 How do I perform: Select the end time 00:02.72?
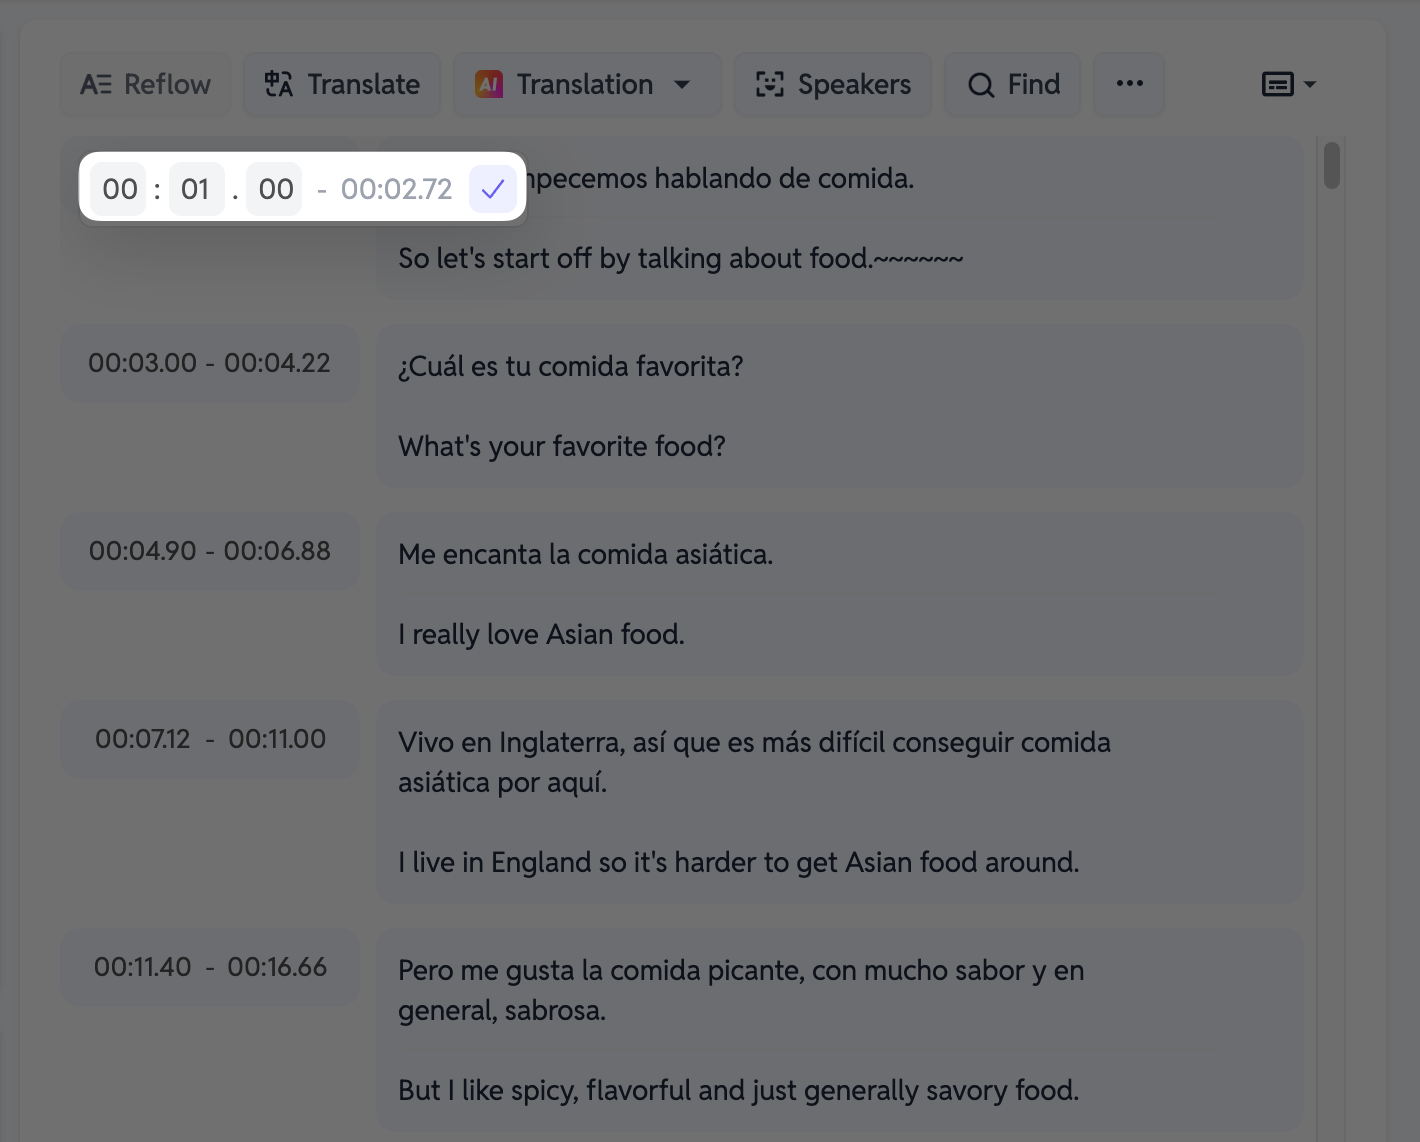coord(396,189)
